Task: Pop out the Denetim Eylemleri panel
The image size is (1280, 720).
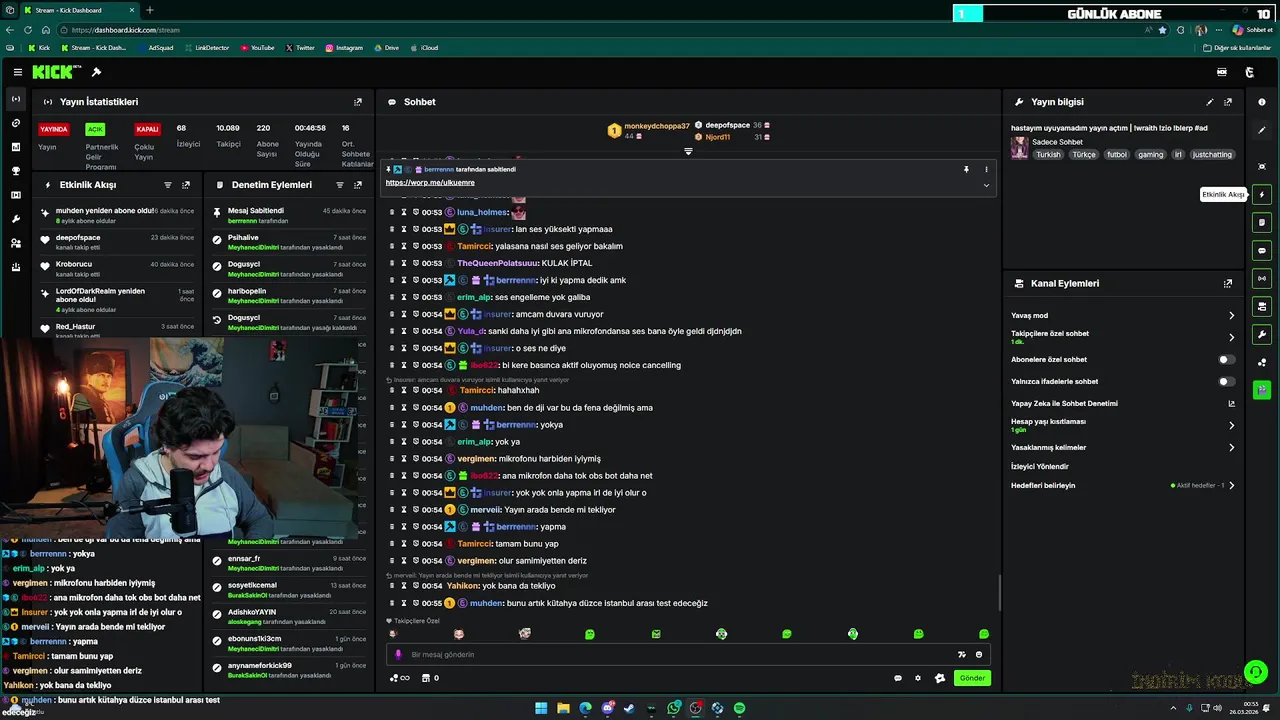Action: (358, 185)
